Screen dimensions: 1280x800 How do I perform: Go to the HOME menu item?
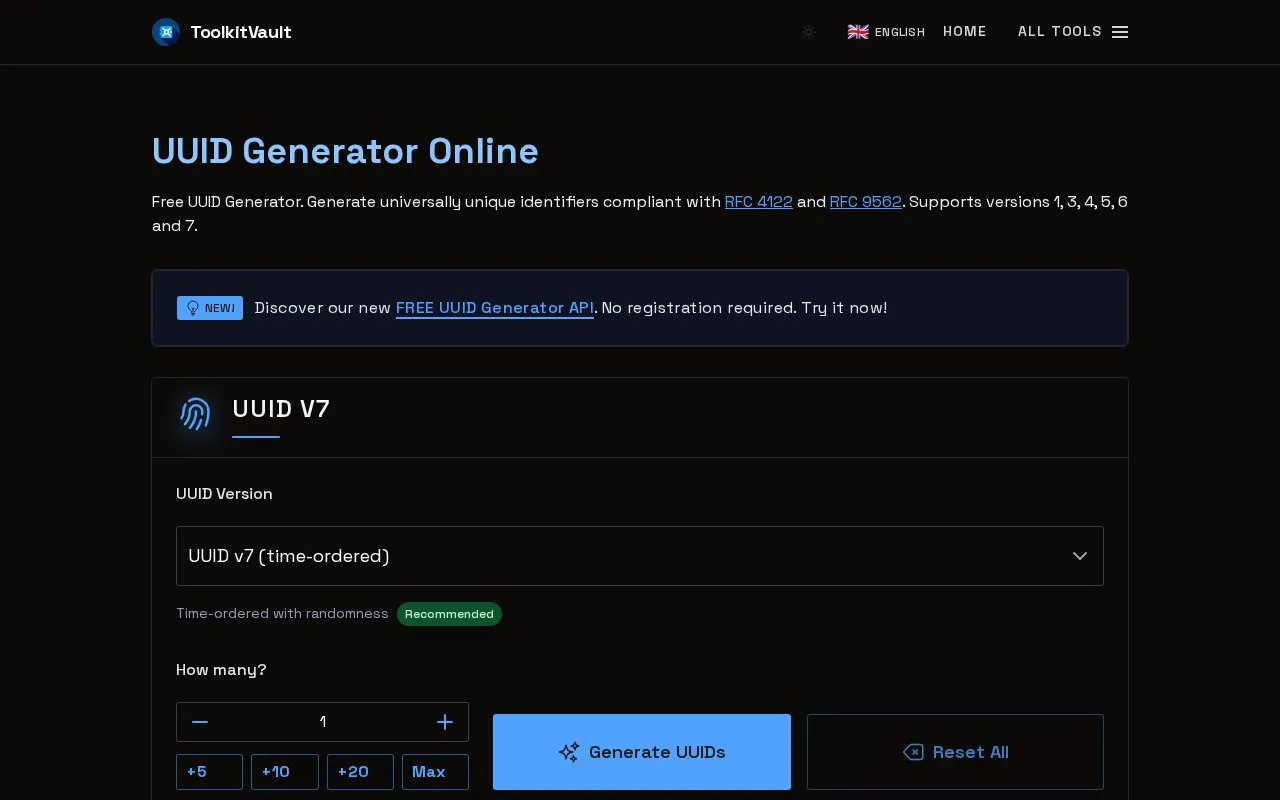(965, 32)
